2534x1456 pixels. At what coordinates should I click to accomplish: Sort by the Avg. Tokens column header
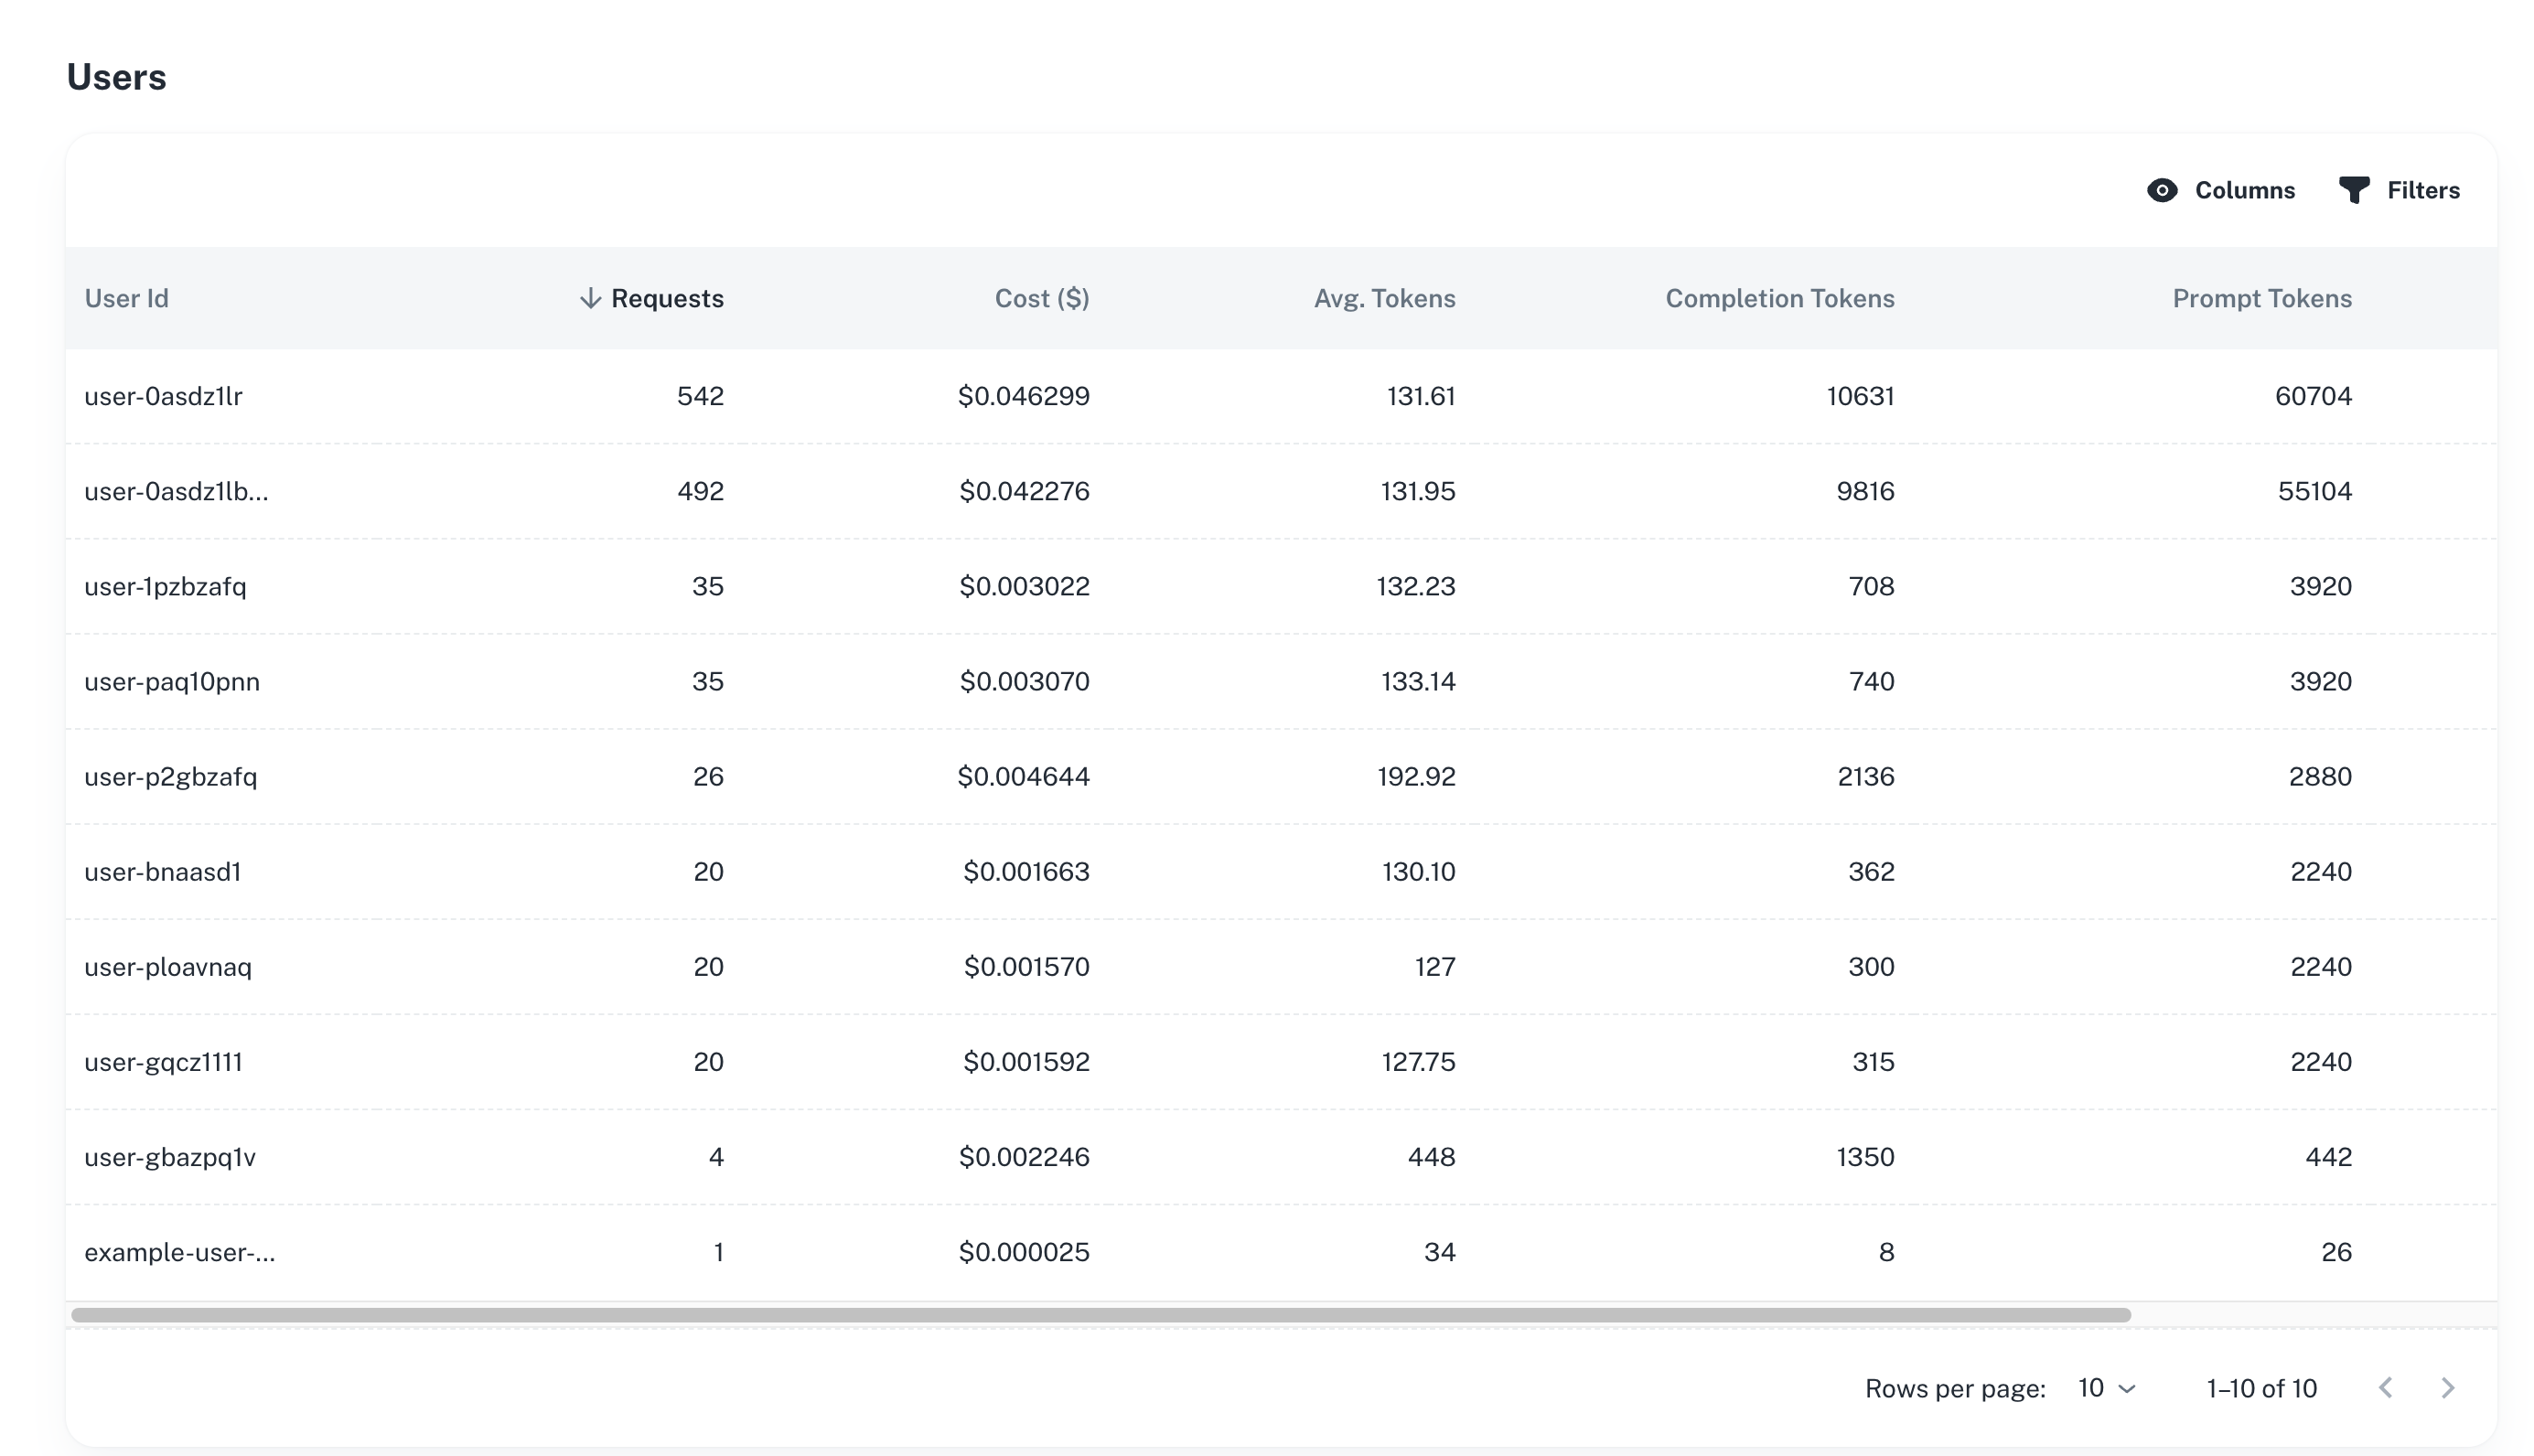pos(1384,298)
